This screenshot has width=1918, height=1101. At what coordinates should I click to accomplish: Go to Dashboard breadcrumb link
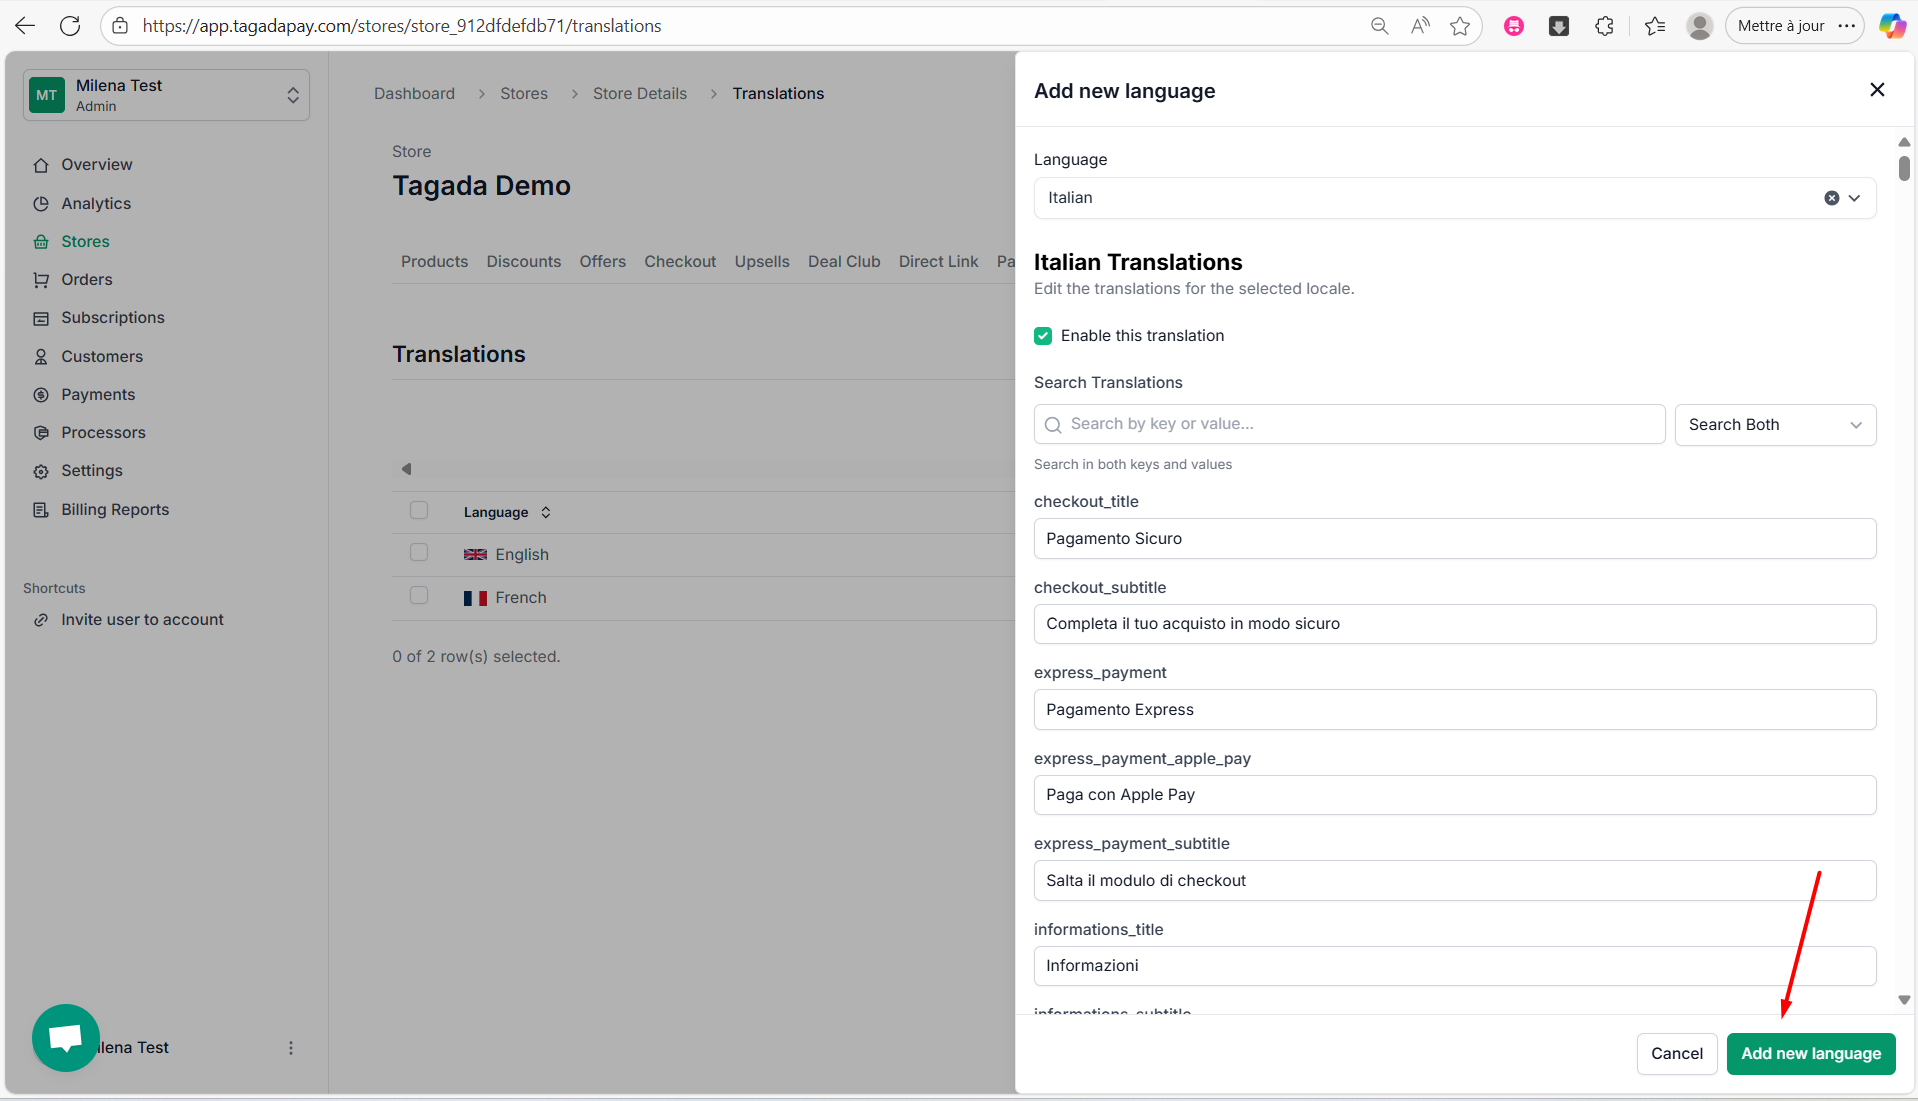click(414, 94)
